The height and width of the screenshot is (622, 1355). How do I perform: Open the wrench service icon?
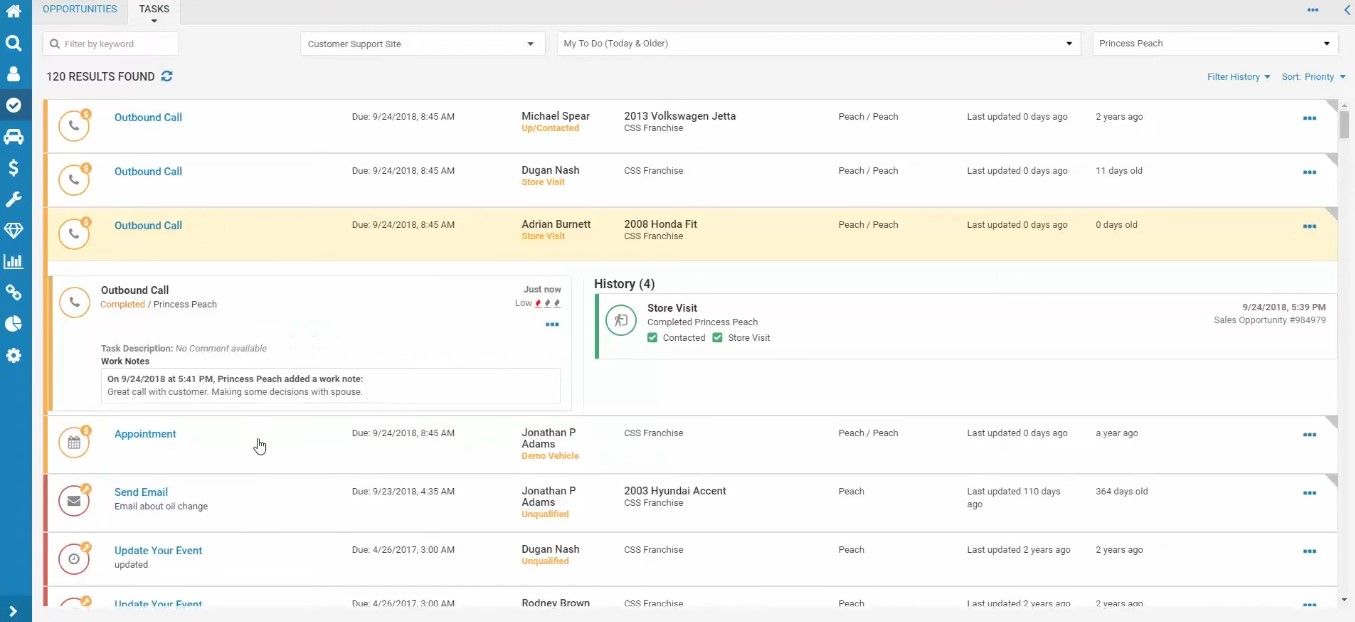pyautogui.click(x=14, y=199)
